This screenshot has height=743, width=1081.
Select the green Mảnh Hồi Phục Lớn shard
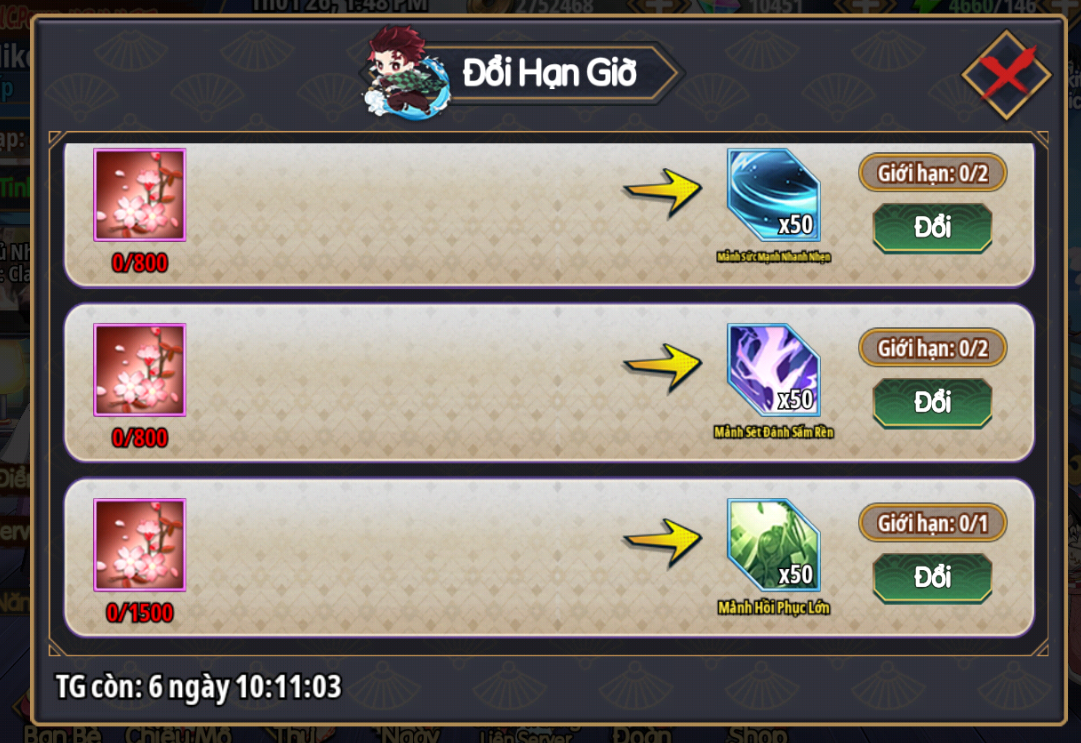[774, 545]
